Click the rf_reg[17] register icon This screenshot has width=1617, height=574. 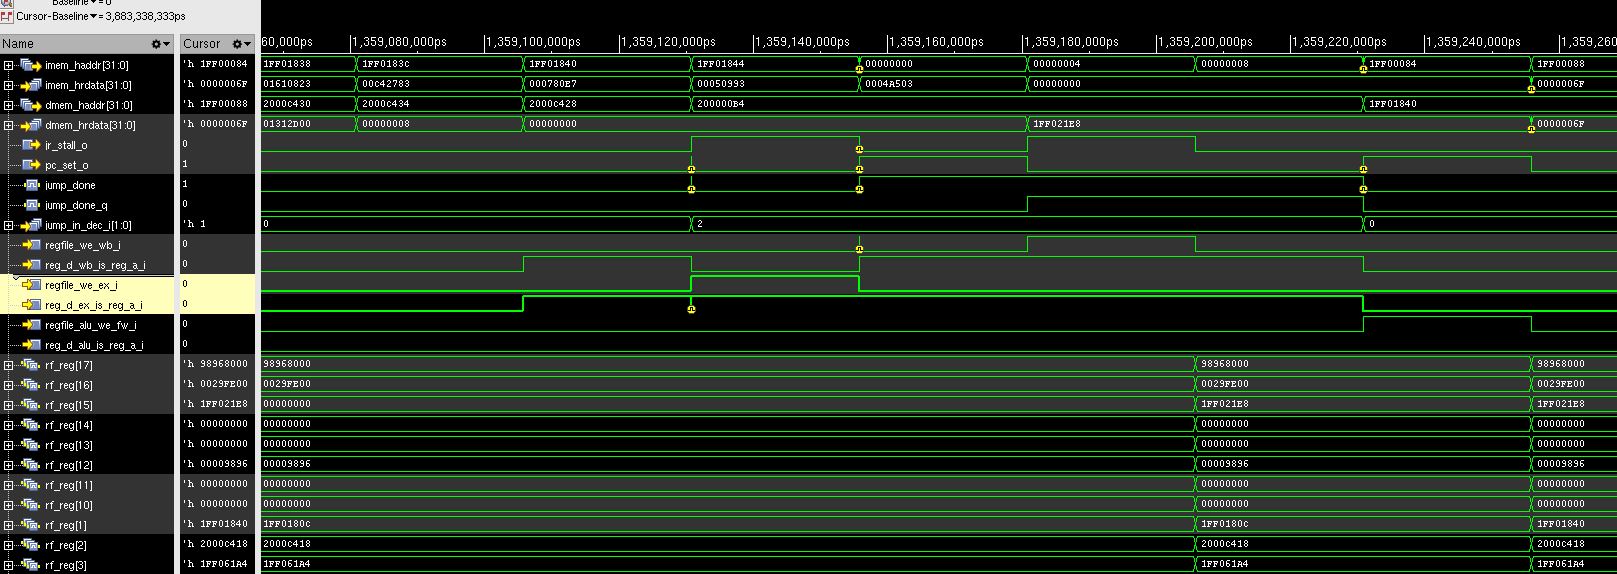[x=30, y=365]
